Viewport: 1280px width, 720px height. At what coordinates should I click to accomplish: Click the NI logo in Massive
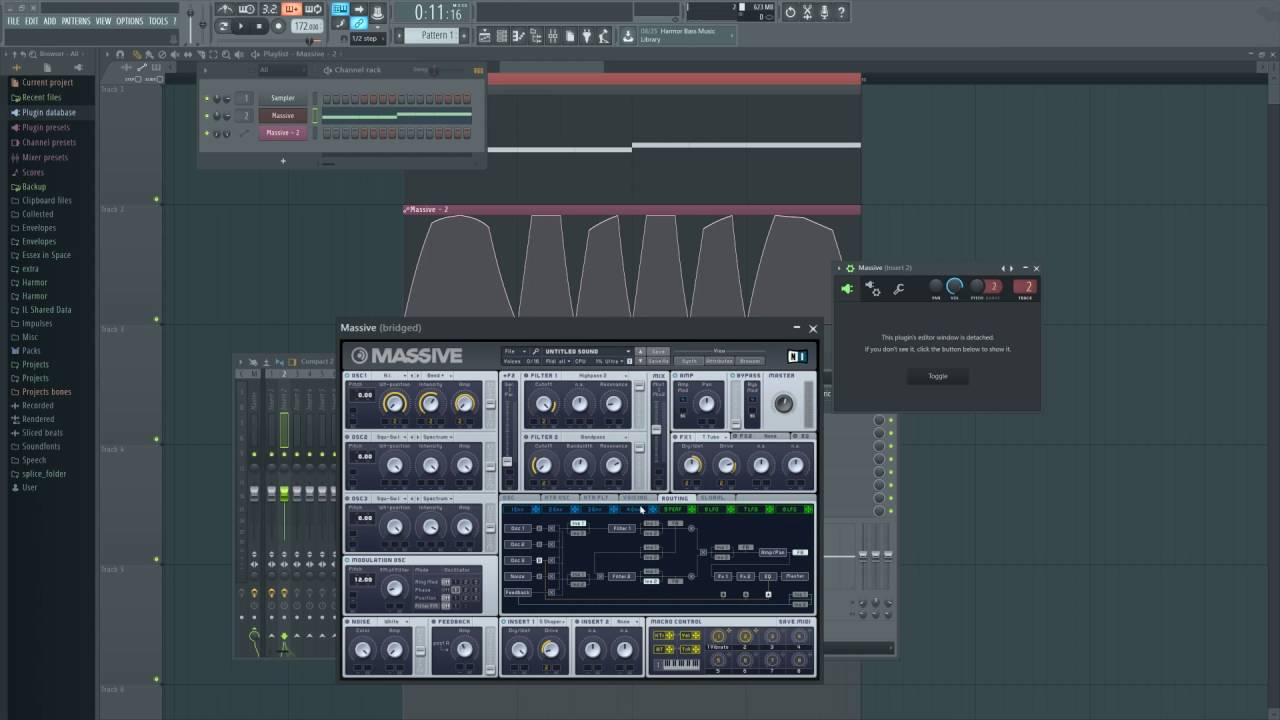tap(797, 356)
